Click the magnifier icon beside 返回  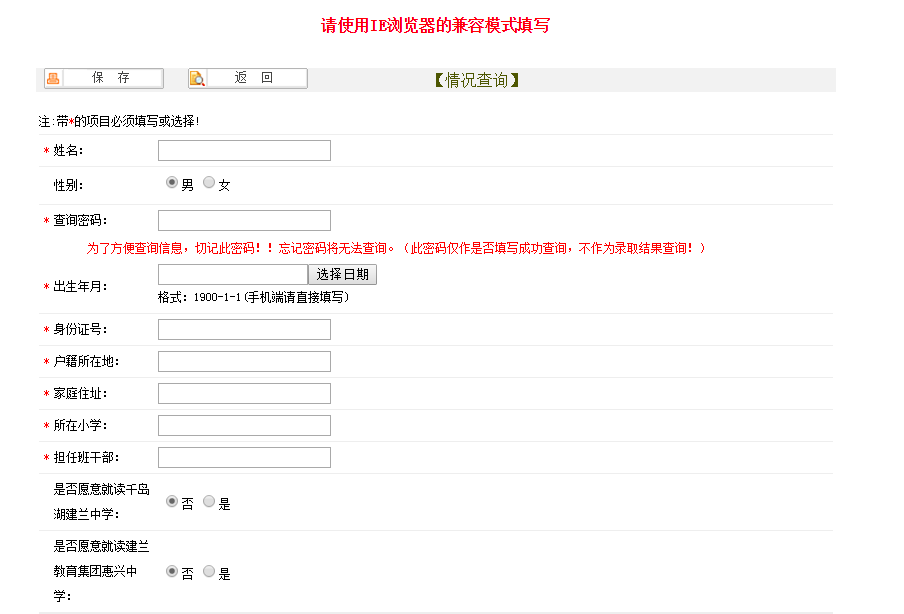(x=197, y=79)
